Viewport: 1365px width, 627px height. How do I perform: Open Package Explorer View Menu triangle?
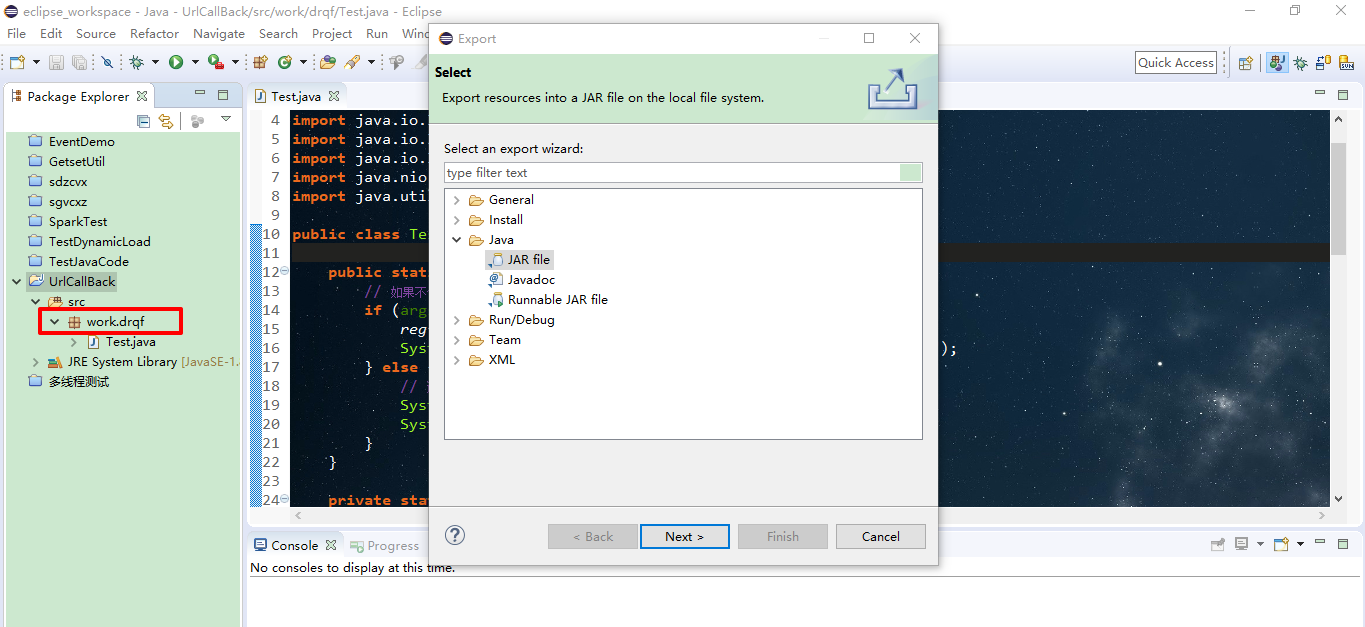pos(226,119)
